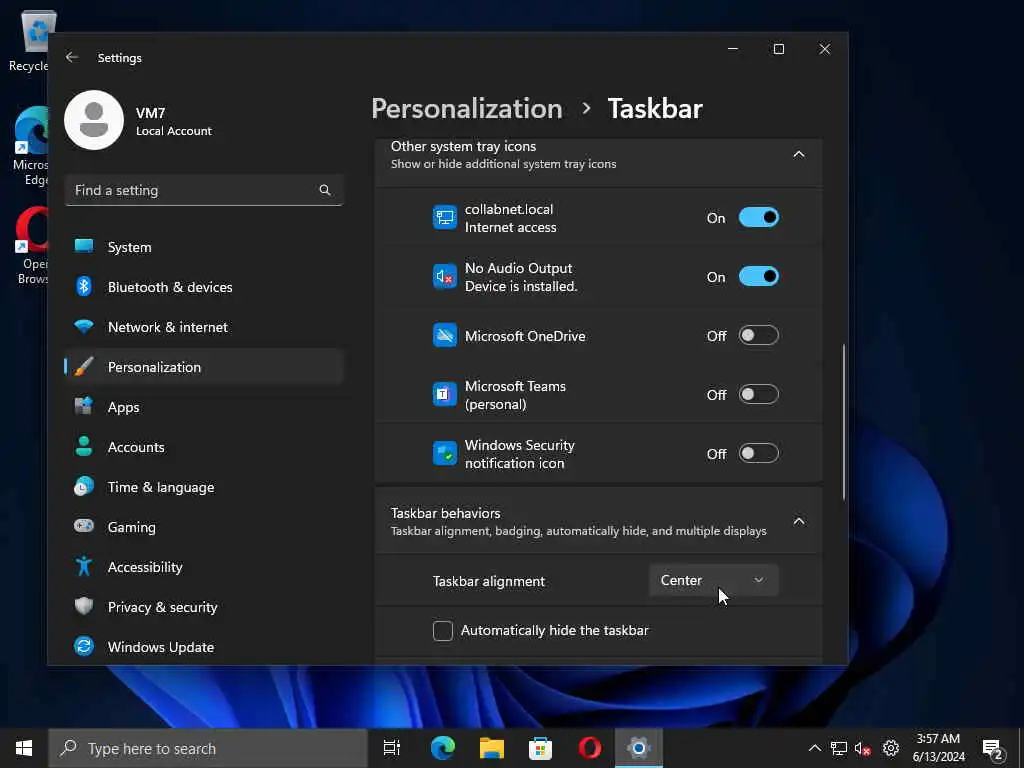Collapse the Other system tray icons section
The height and width of the screenshot is (768, 1024).
799,155
